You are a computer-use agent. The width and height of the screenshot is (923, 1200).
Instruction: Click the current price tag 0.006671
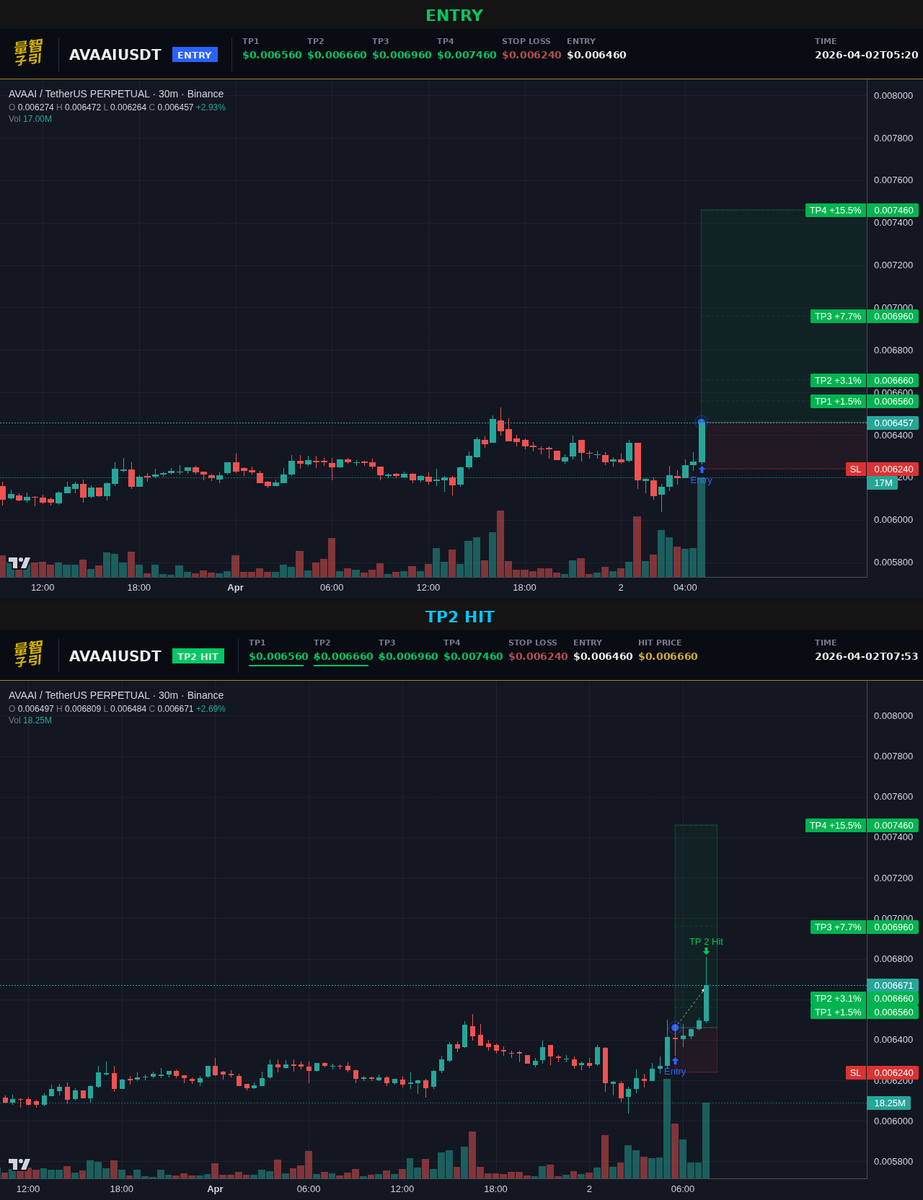[x=893, y=985]
